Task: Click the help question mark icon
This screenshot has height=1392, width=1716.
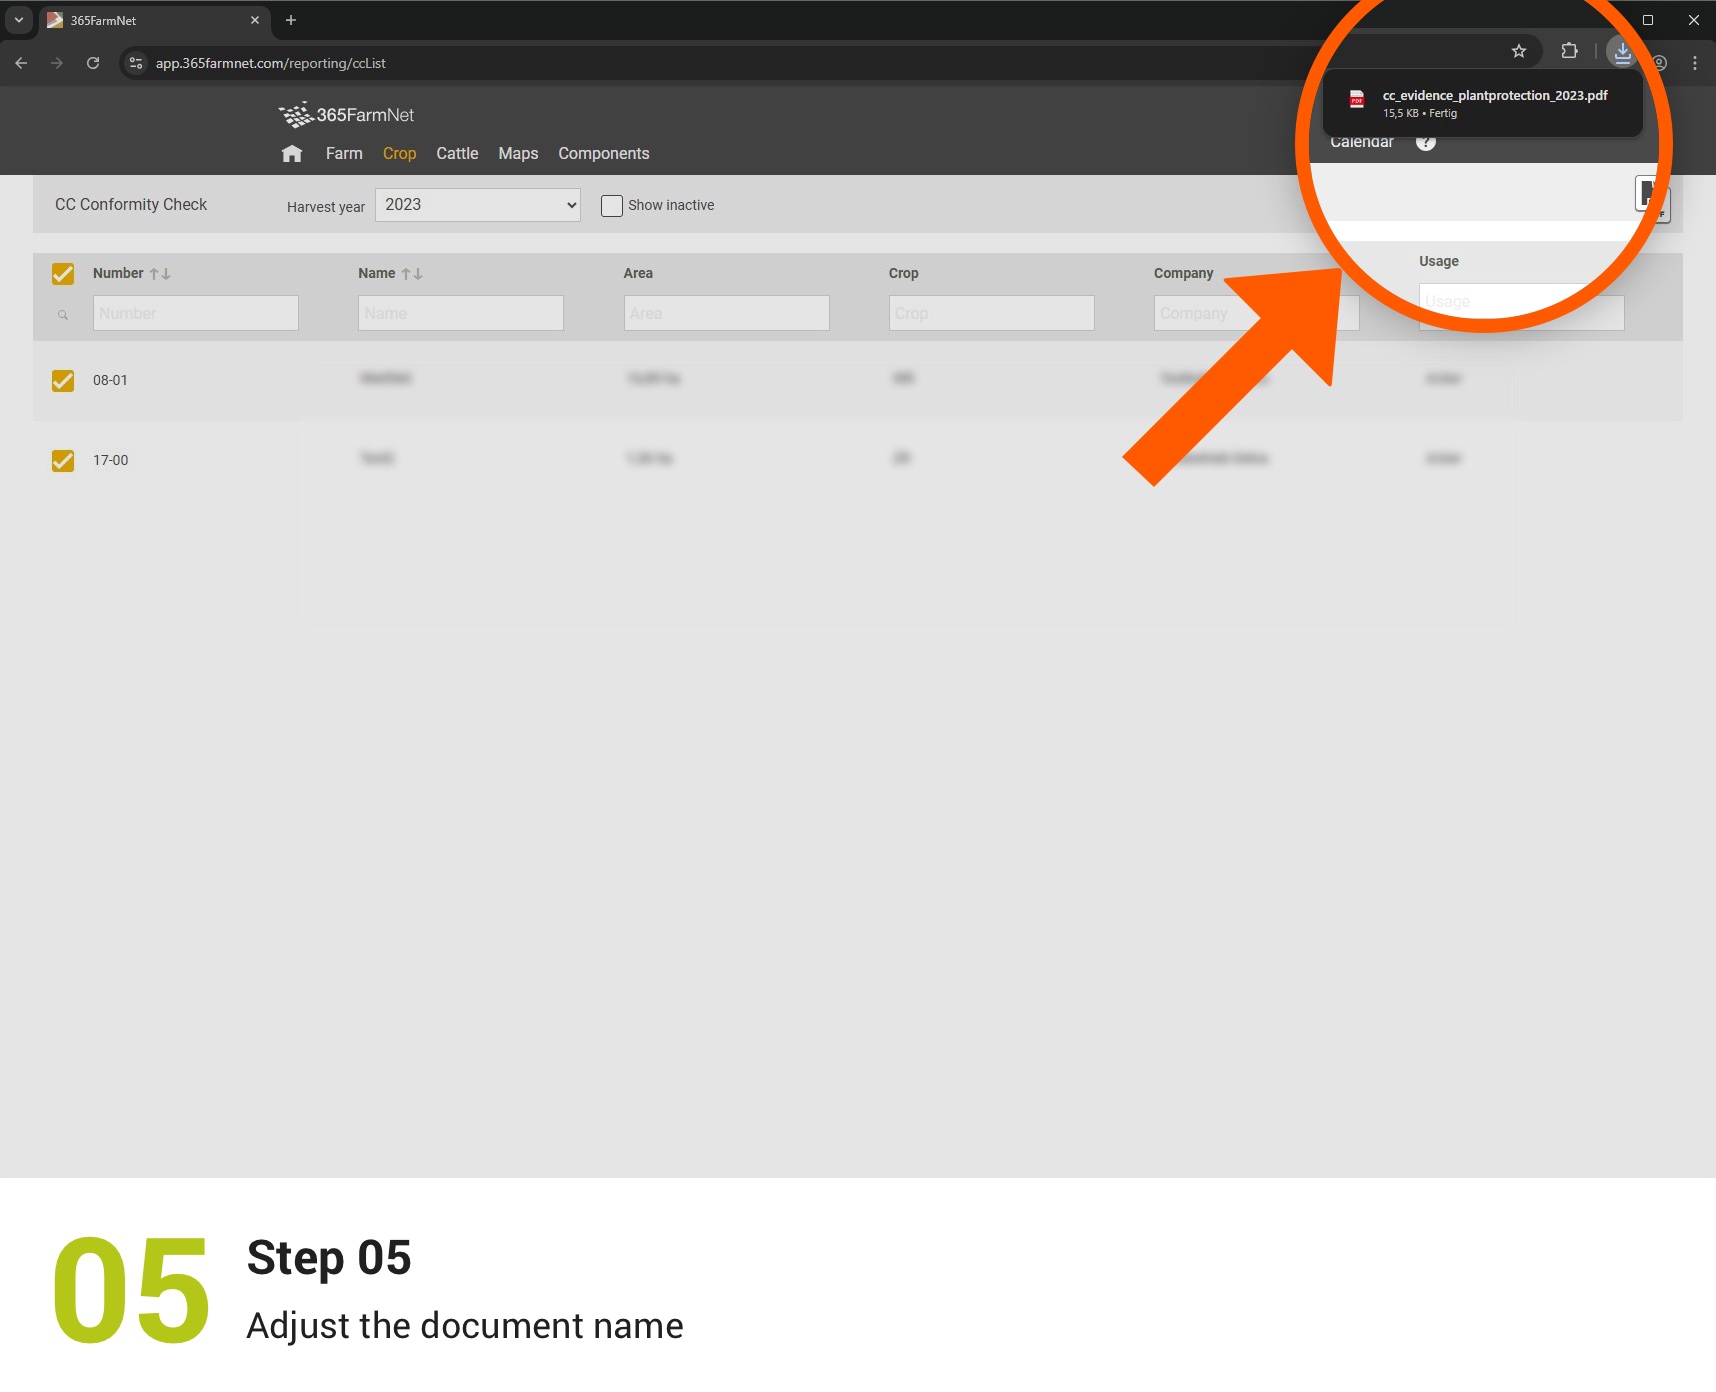Action: pos(1426,142)
